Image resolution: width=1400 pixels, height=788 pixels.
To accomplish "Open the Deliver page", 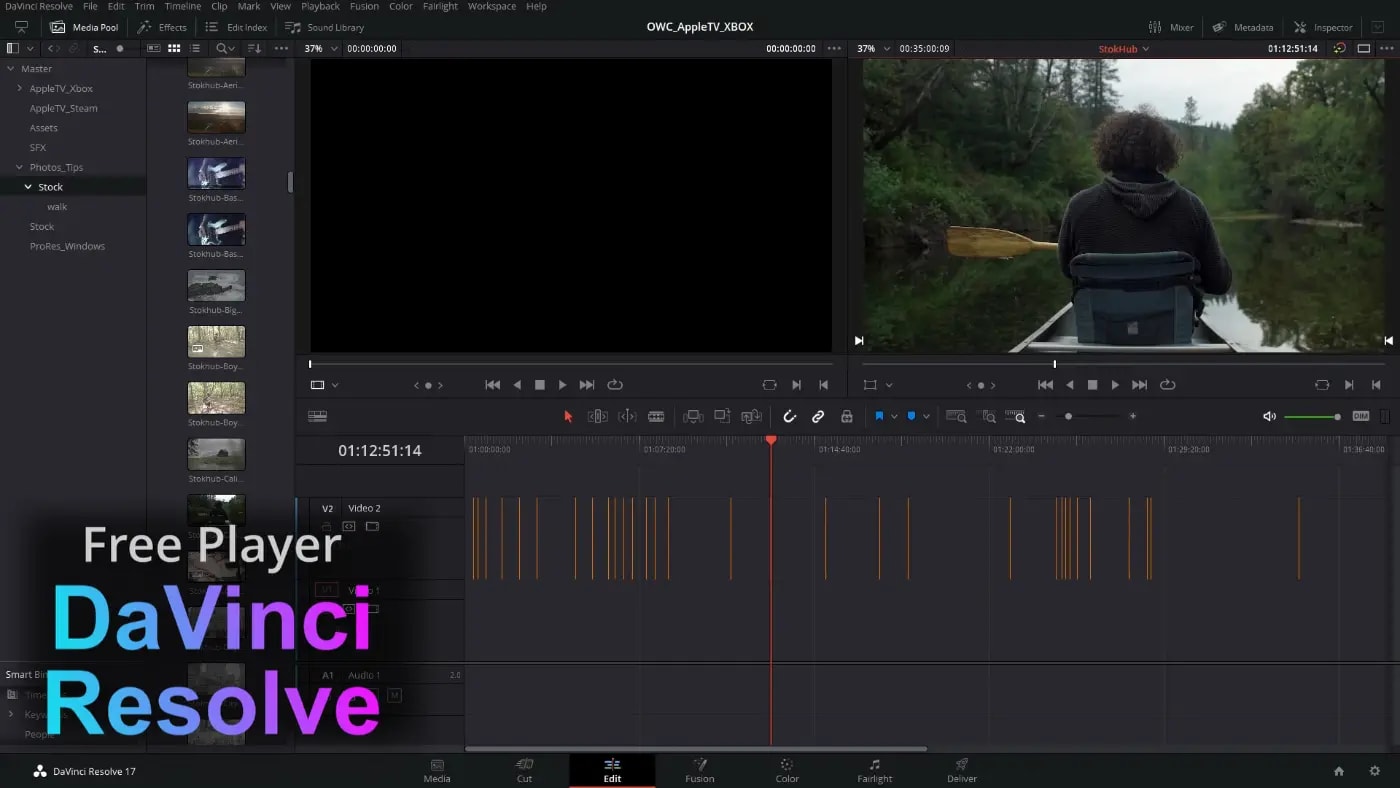I will click(962, 770).
